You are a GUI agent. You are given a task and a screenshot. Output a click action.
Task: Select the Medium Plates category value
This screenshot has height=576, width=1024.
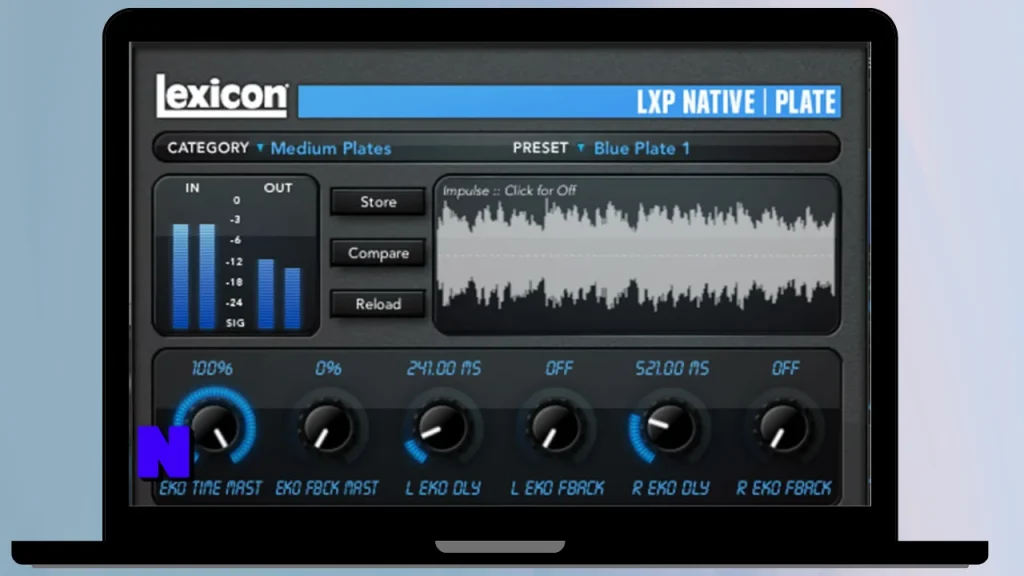(330, 148)
